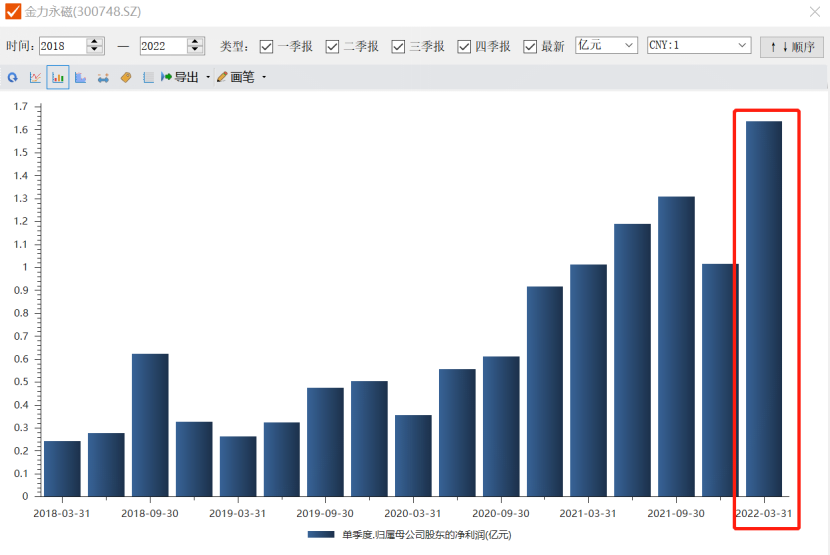830x555 pixels.
Task: Click the orange tag label icon
Action: click(x=126, y=77)
